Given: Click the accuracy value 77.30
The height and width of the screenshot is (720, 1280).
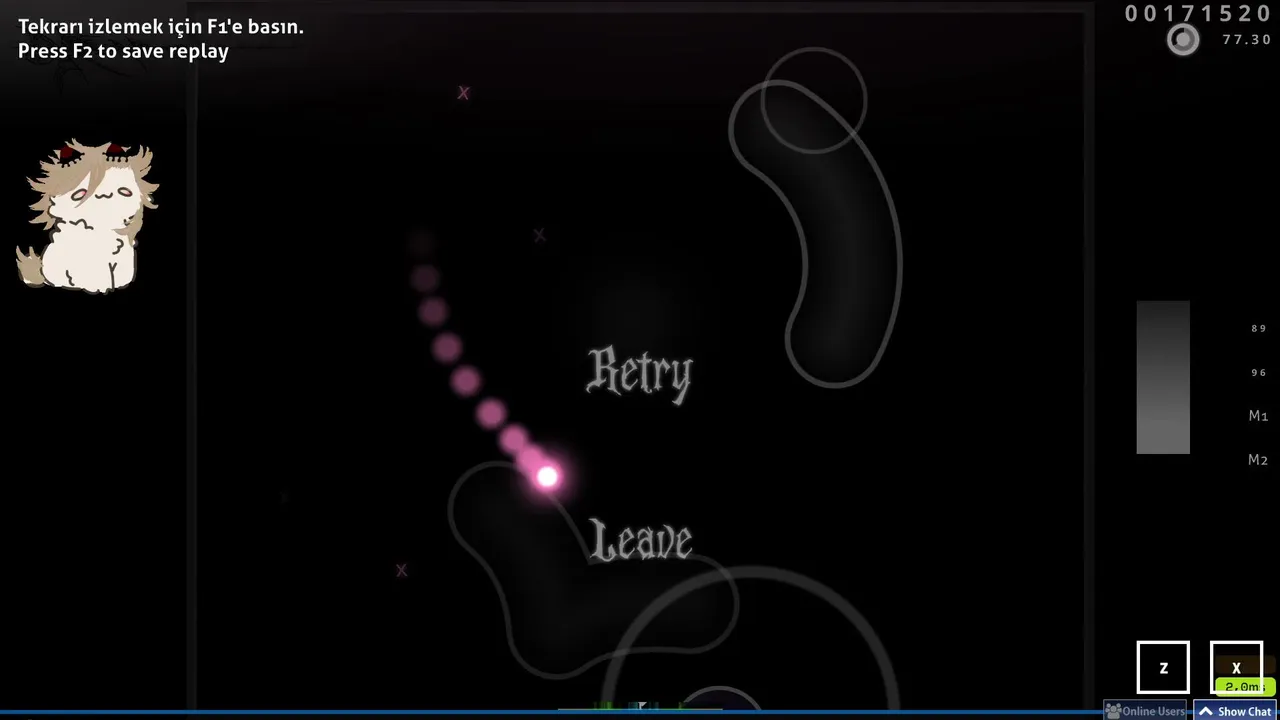Looking at the screenshot, I should point(1247,40).
